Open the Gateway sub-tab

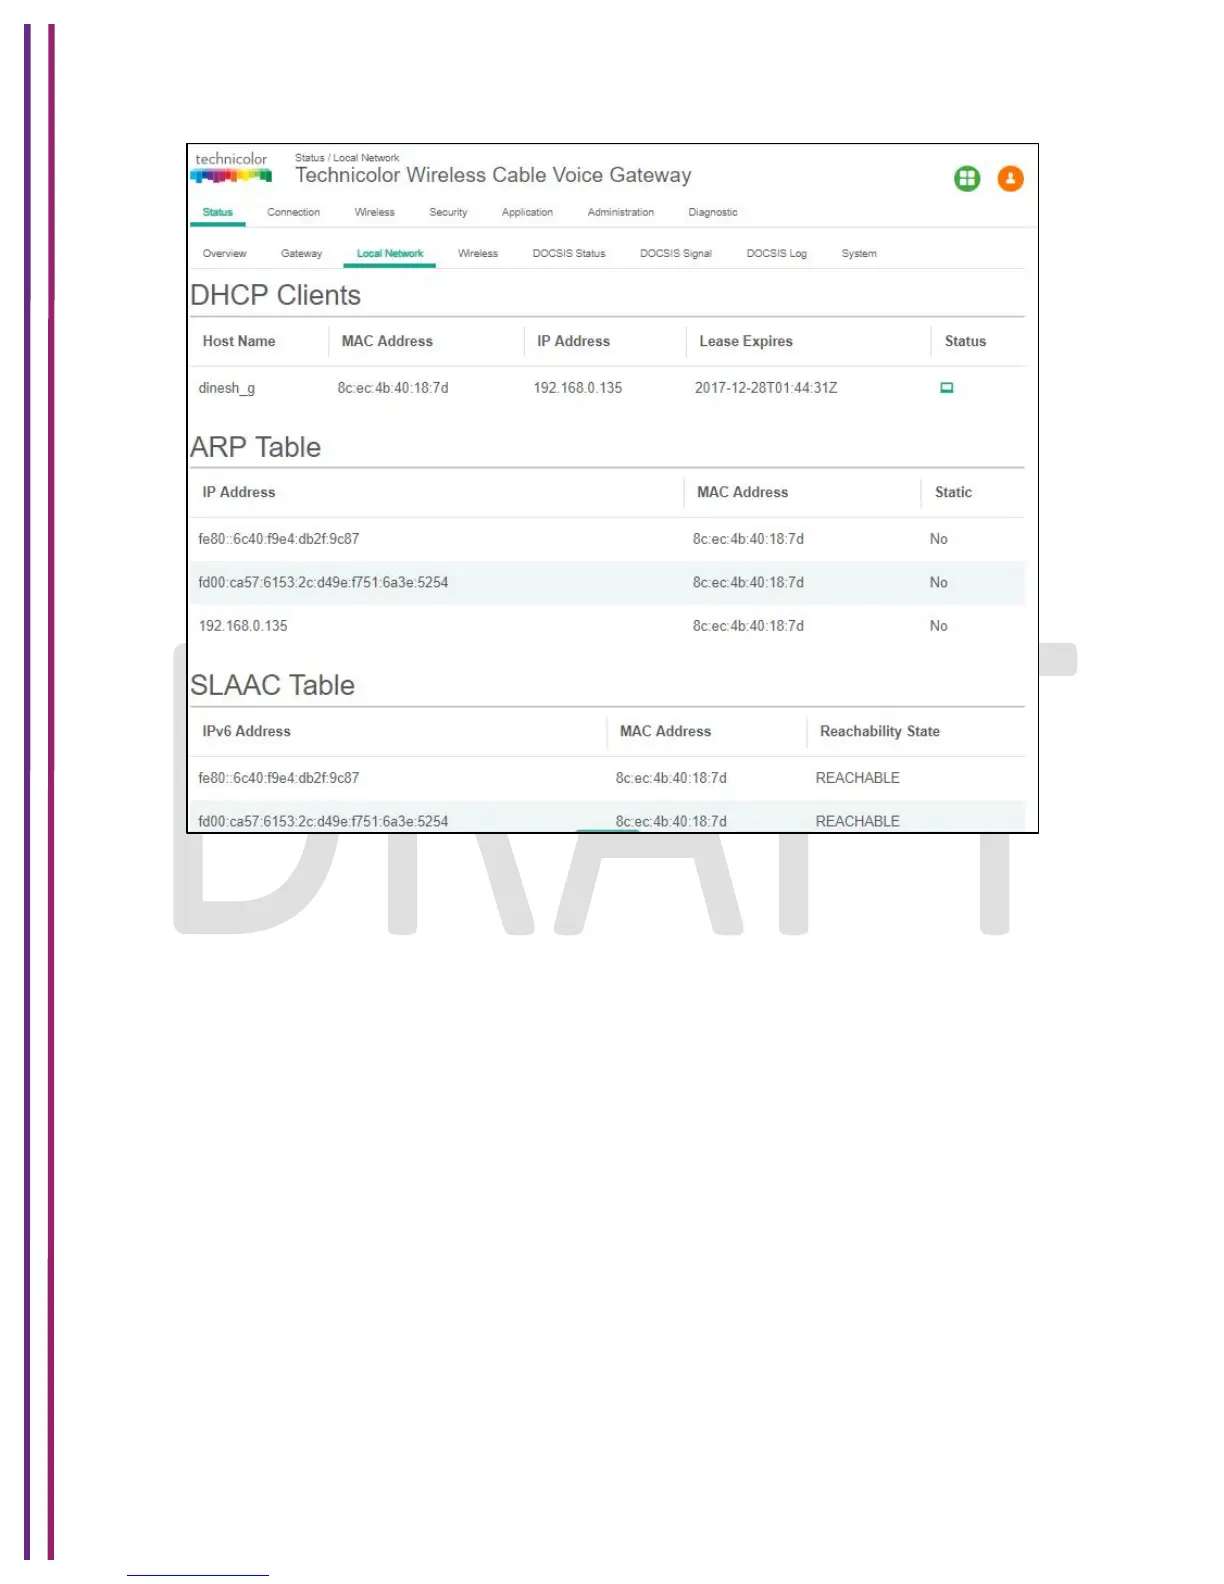[302, 253]
